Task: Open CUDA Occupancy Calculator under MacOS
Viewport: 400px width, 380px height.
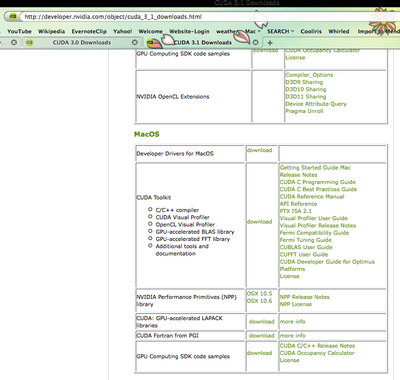Action: pyautogui.click(x=317, y=353)
